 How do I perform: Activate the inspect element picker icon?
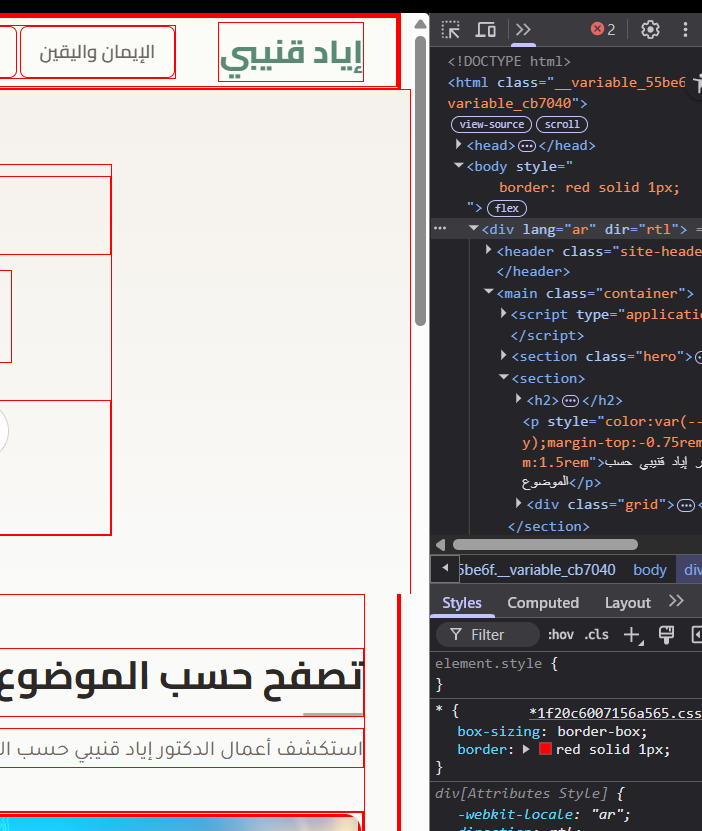point(450,30)
